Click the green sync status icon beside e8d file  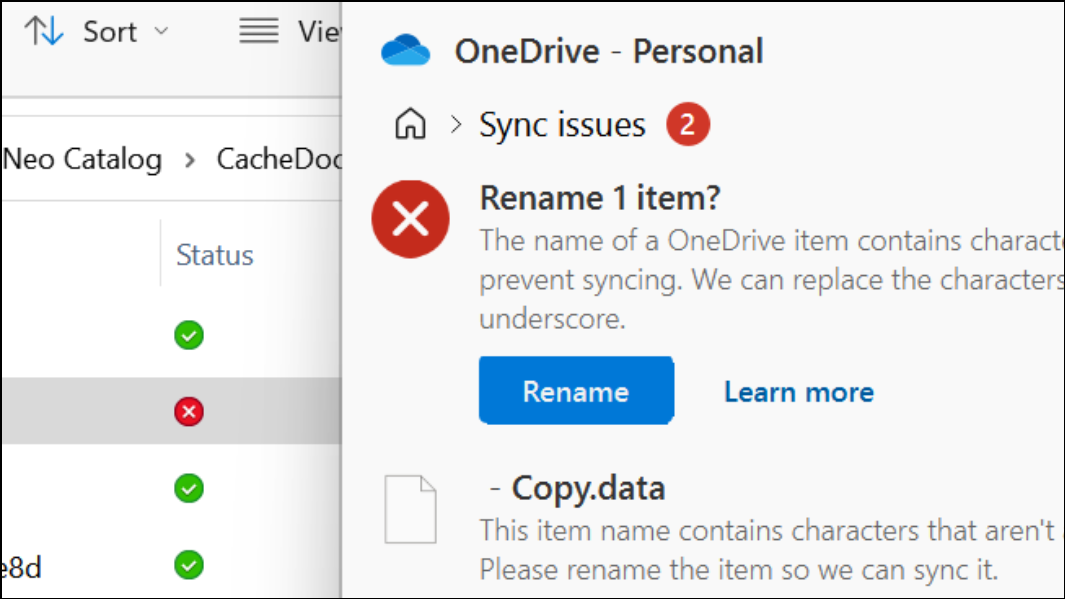[187, 565]
